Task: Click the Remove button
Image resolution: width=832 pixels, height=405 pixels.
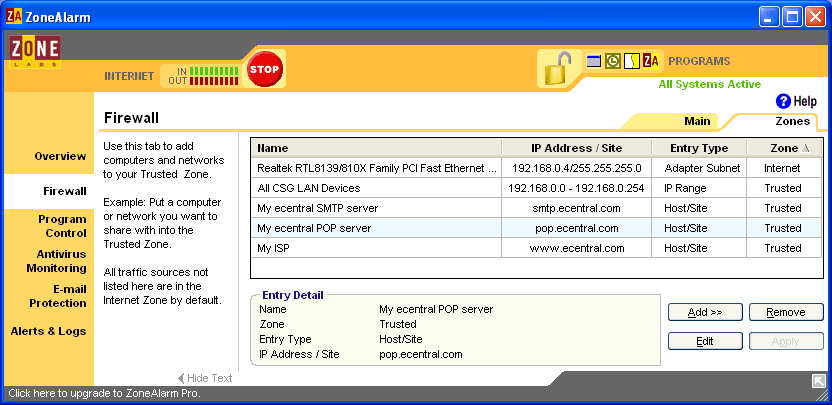Action: pos(785,312)
